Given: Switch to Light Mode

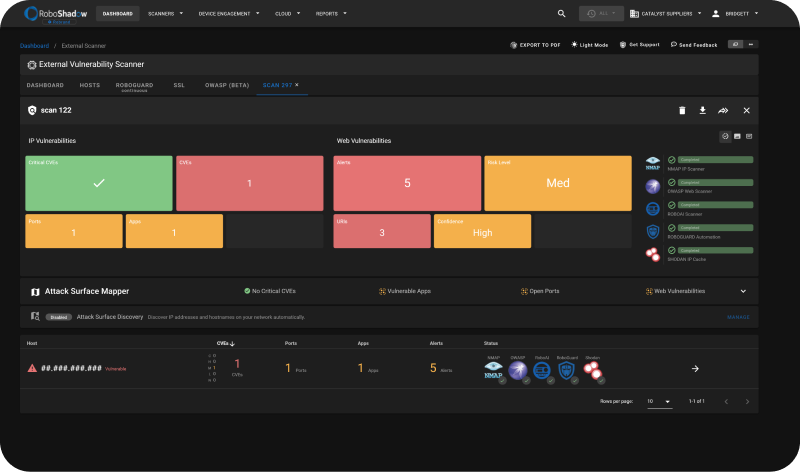Looking at the screenshot, I should click(589, 45).
